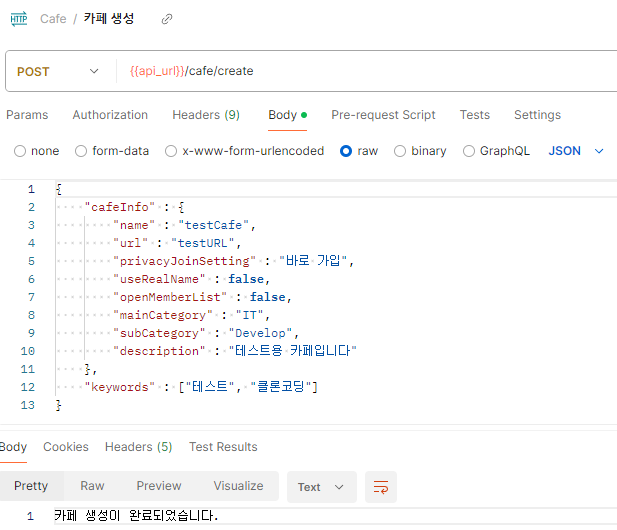
Task: Select the none body type
Action: [20, 151]
